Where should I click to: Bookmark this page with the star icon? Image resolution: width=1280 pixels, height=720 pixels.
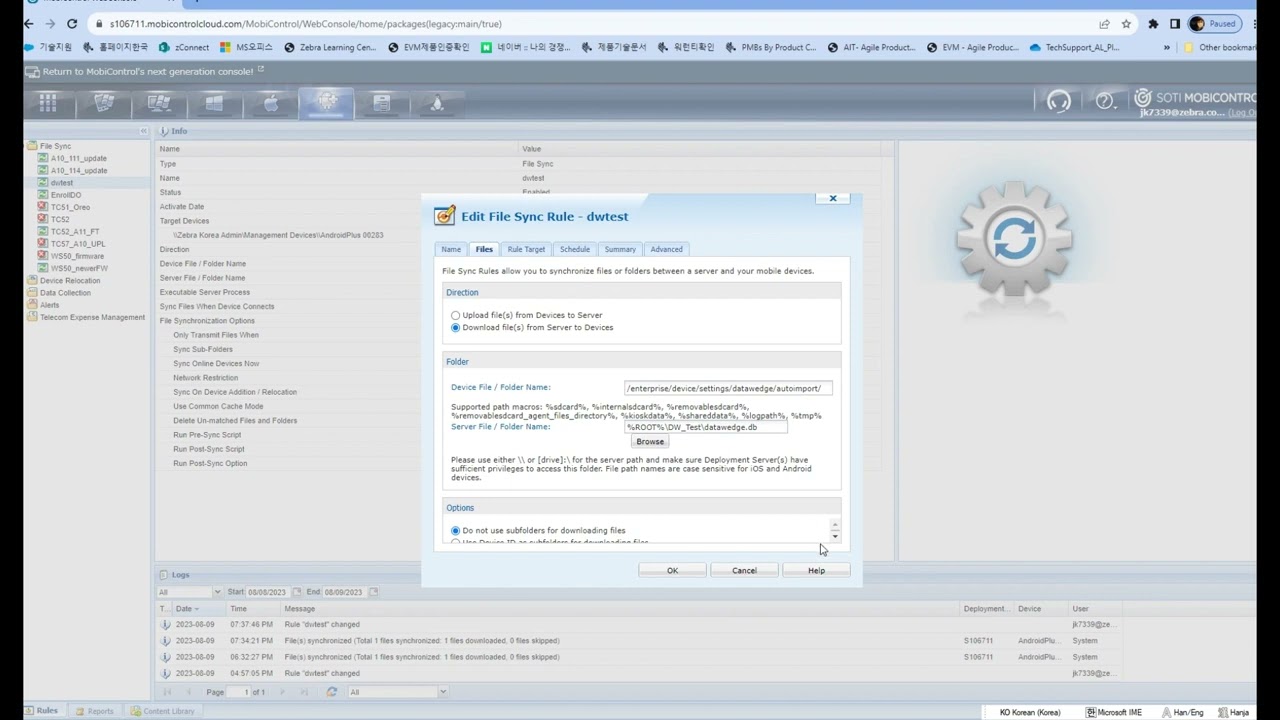pos(1126,23)
